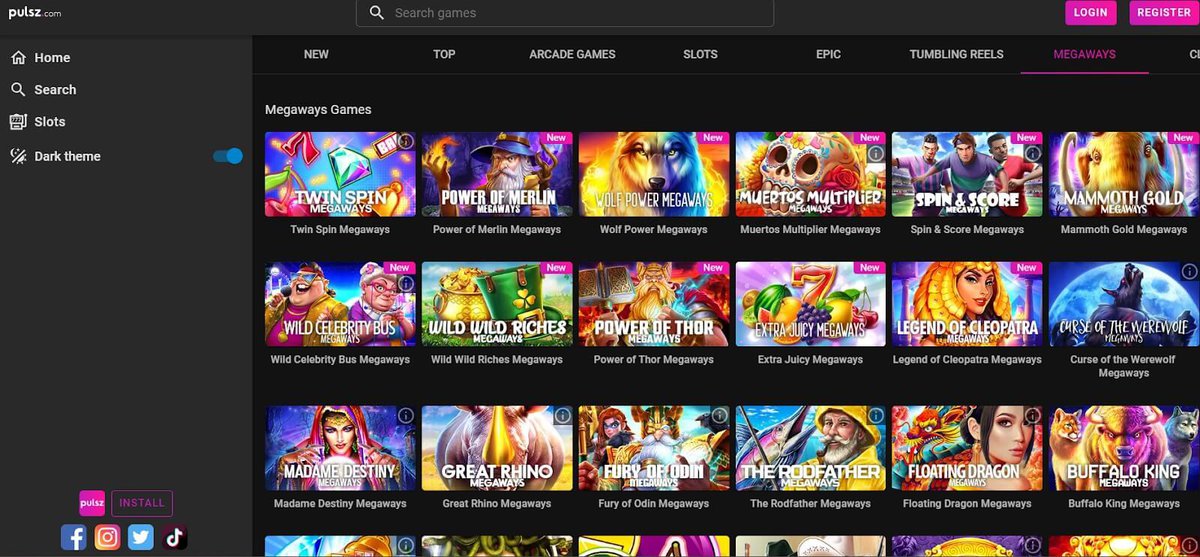1200x557 pixels.
Task: Open info for Floating Dragon Megaways
Action: pyautogui.click(x=1033, y=415)
